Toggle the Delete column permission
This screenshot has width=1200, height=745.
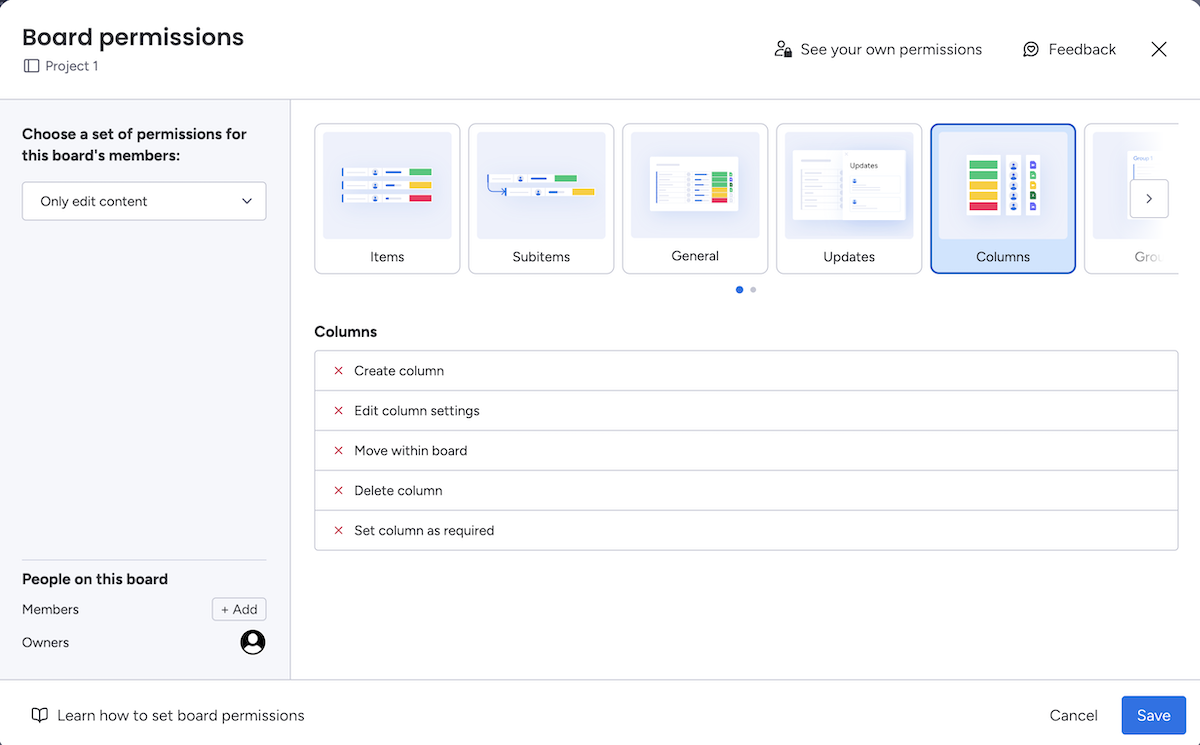[x=338, y=490]
